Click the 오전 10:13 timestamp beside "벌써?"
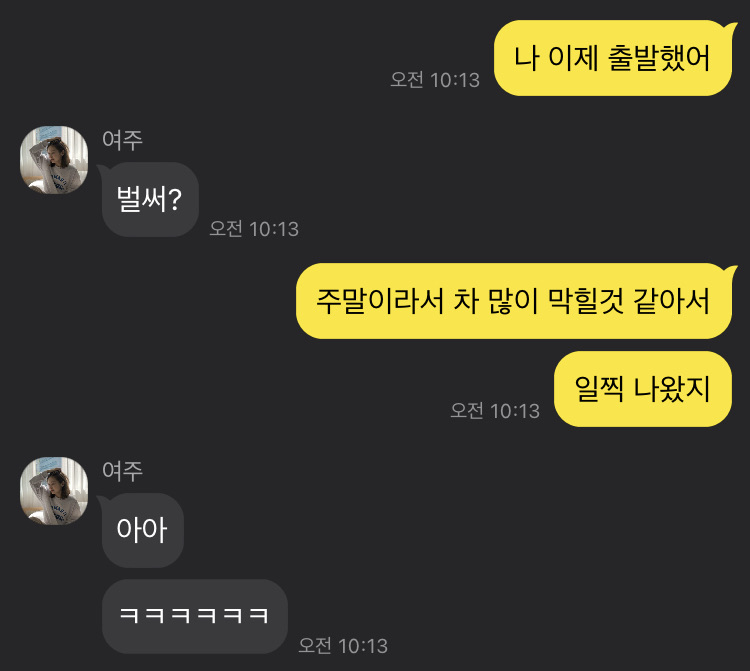This screenshot has height=671, width=750. pos(254,229)
